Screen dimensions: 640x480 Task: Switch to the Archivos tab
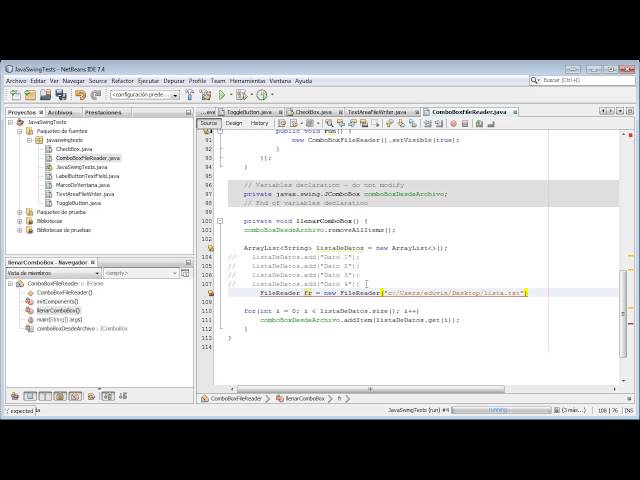tap(60, 112)
